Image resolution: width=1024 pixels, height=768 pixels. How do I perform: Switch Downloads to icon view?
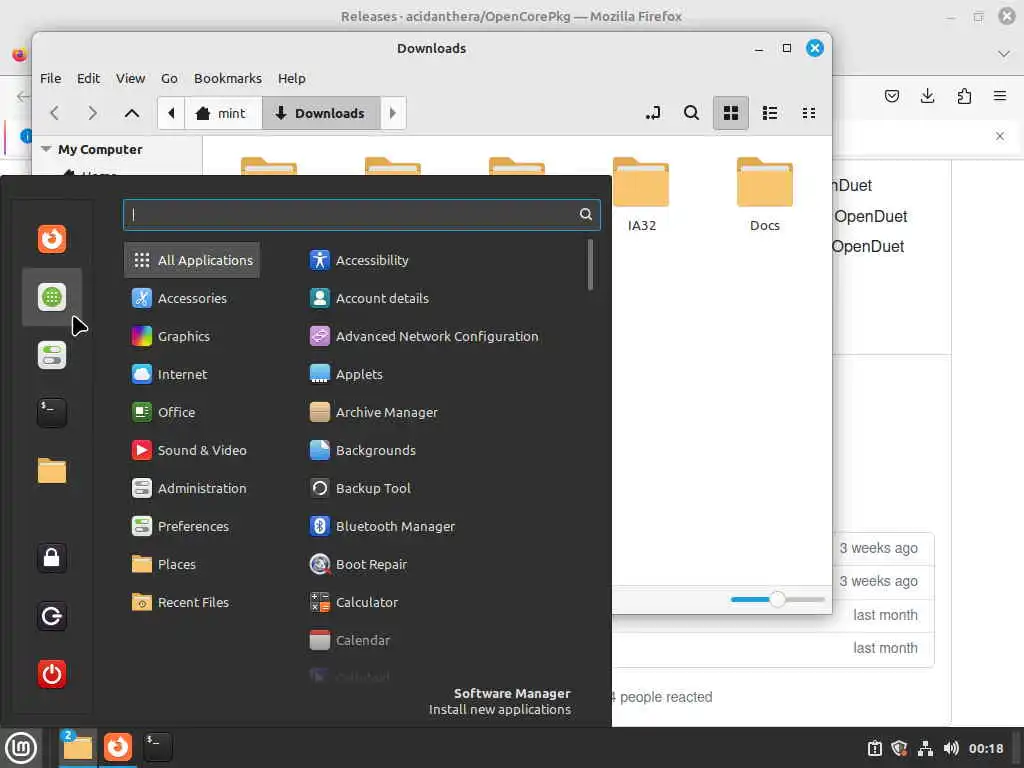tap(731, 113)
